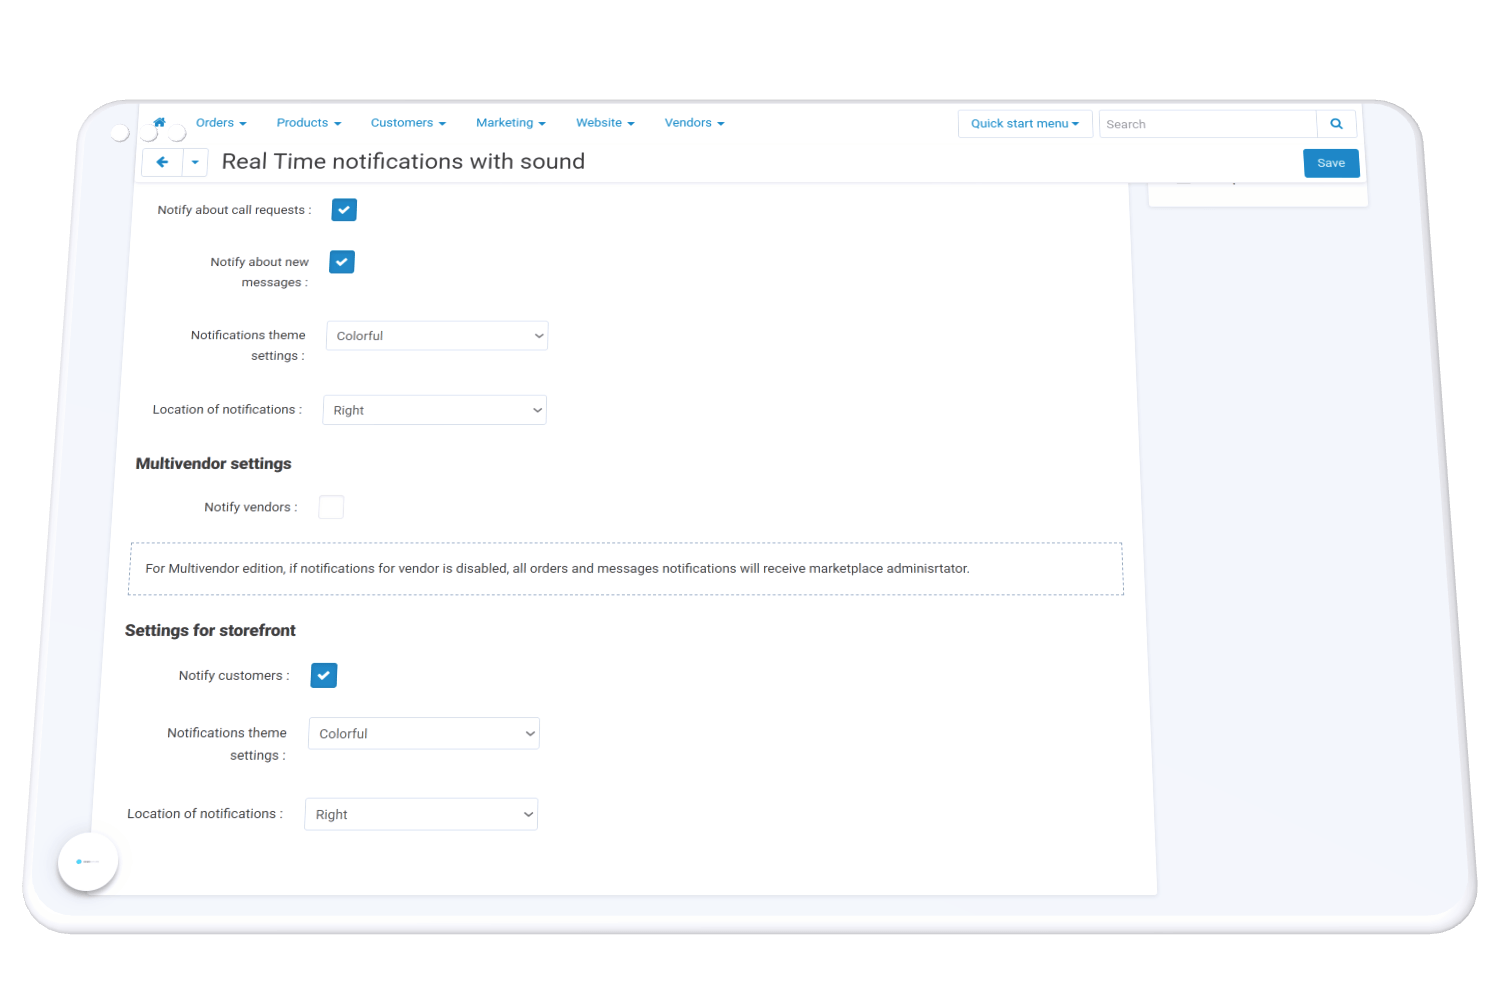The height and width of the screenshot is (1000, 1500).
Task: Click the Save button
Action: (1331, 163)
